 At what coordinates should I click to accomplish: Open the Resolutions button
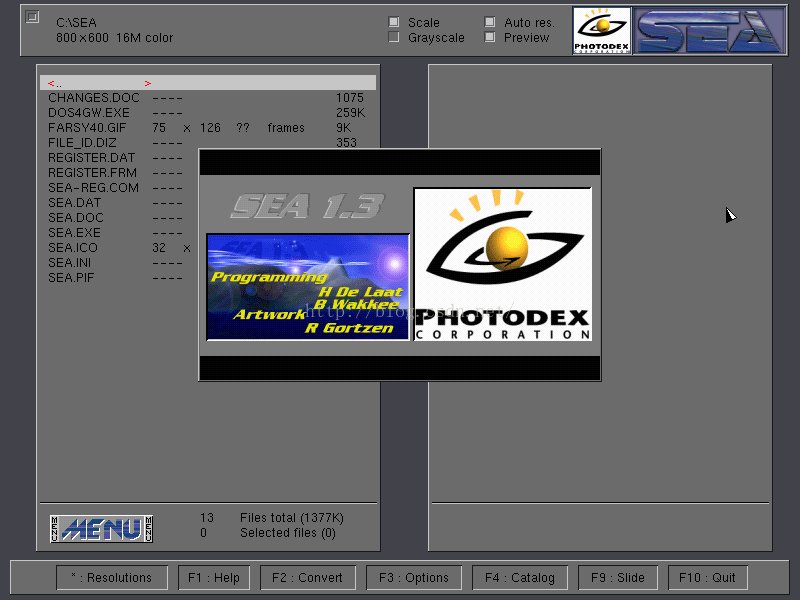[x=112, y=578]
